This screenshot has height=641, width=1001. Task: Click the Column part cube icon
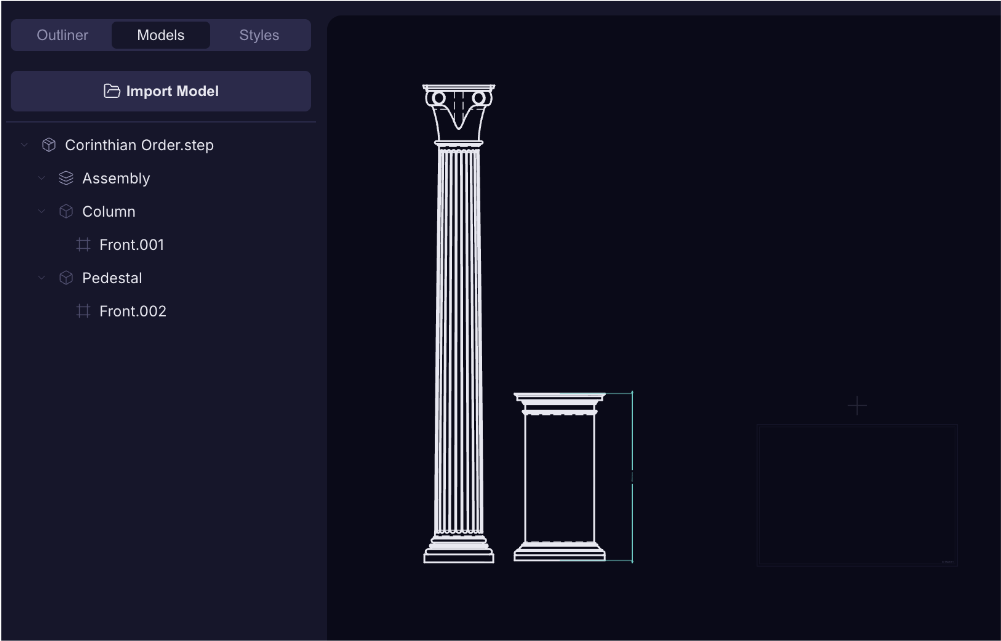pyautogui.click(x=66, y=211)
